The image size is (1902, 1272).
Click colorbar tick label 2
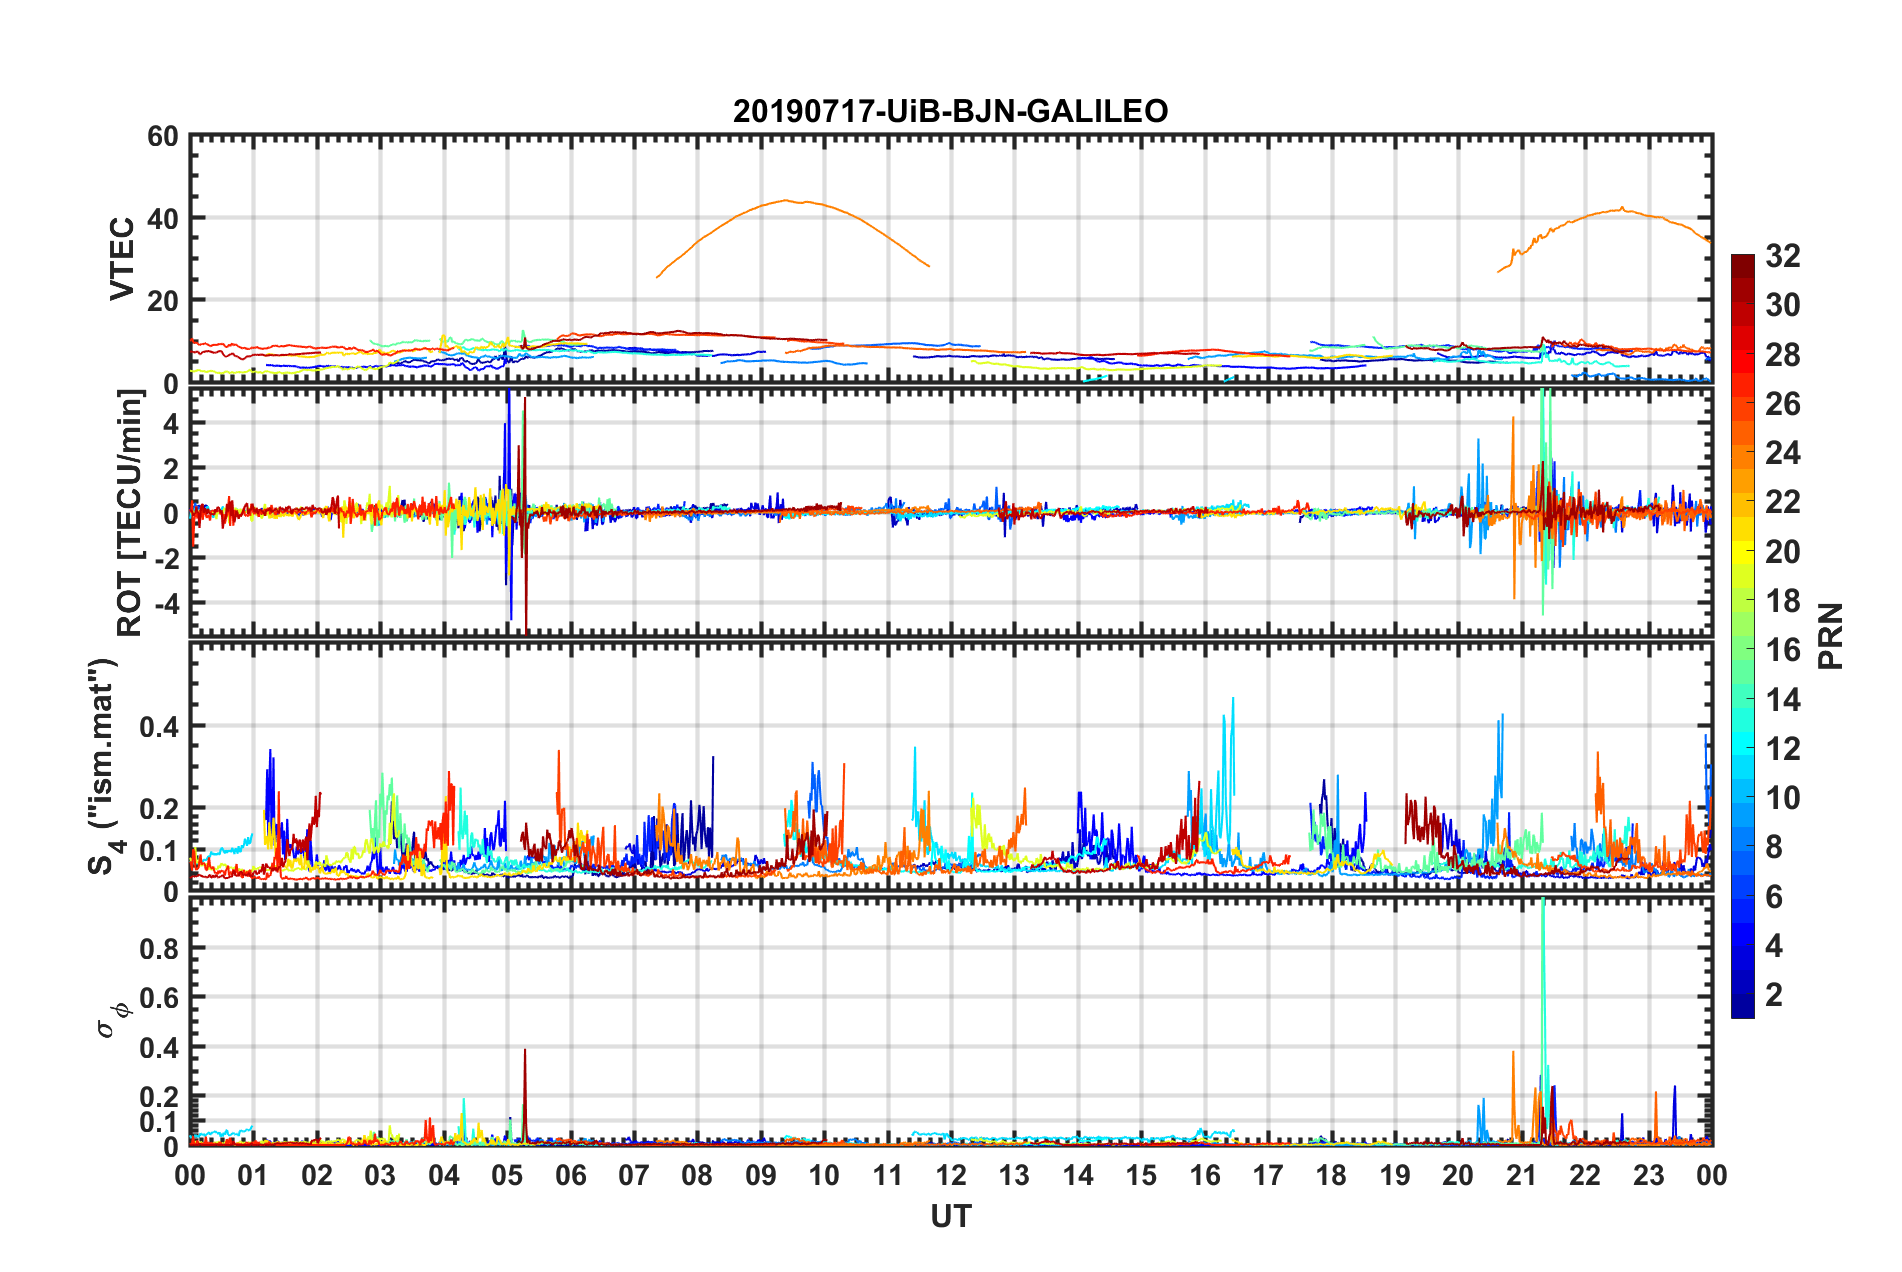[x=1774, y=994]
